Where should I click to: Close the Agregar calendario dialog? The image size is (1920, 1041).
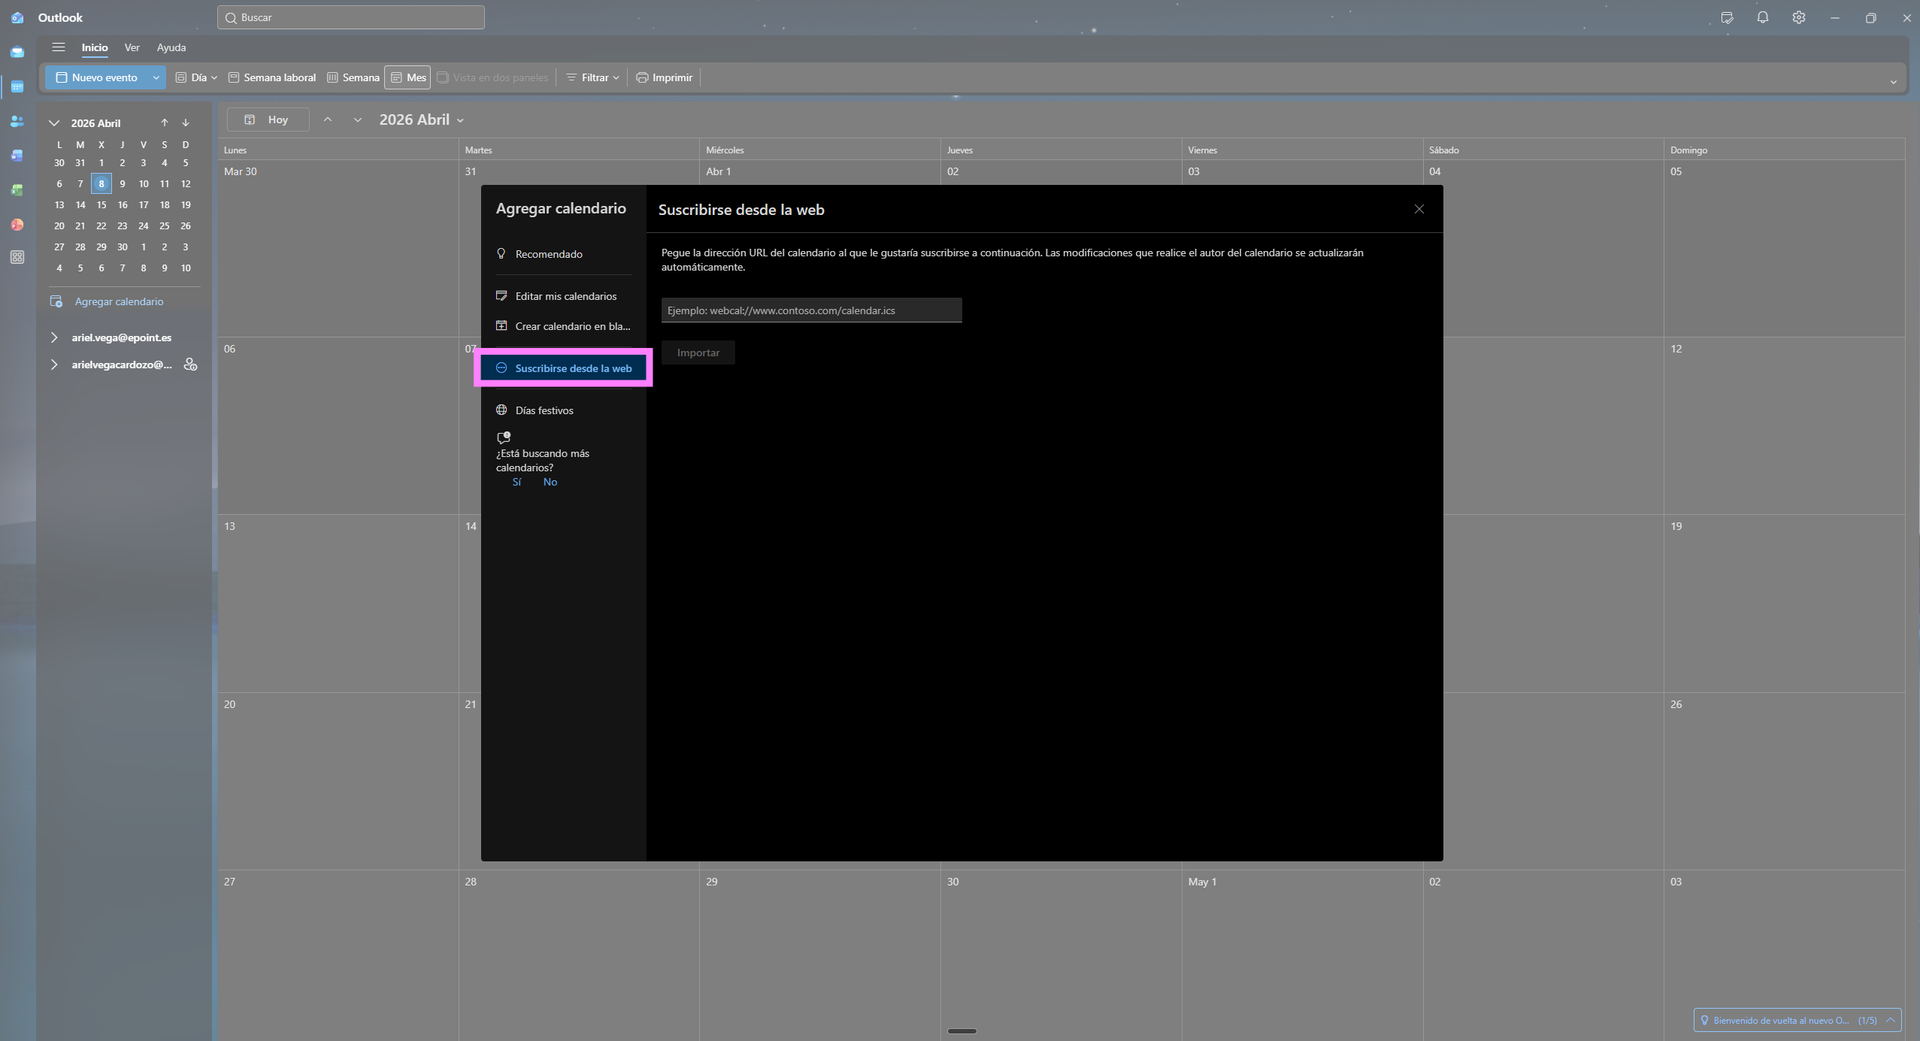tap(1419, 209)
